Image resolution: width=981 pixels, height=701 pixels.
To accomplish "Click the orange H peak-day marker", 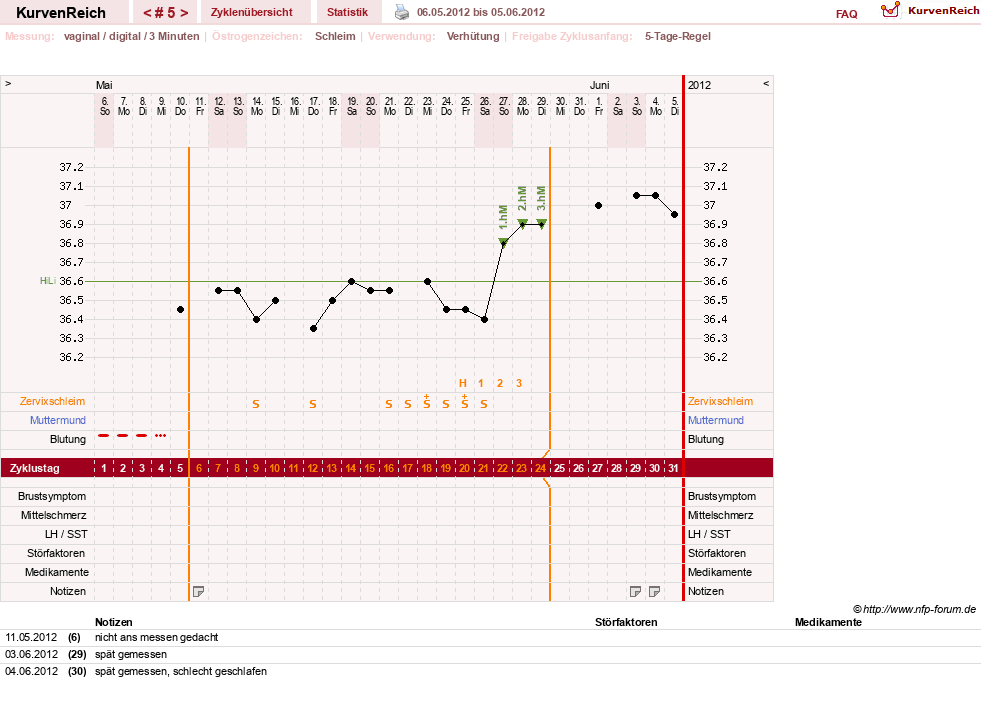I will pos(463,383).
